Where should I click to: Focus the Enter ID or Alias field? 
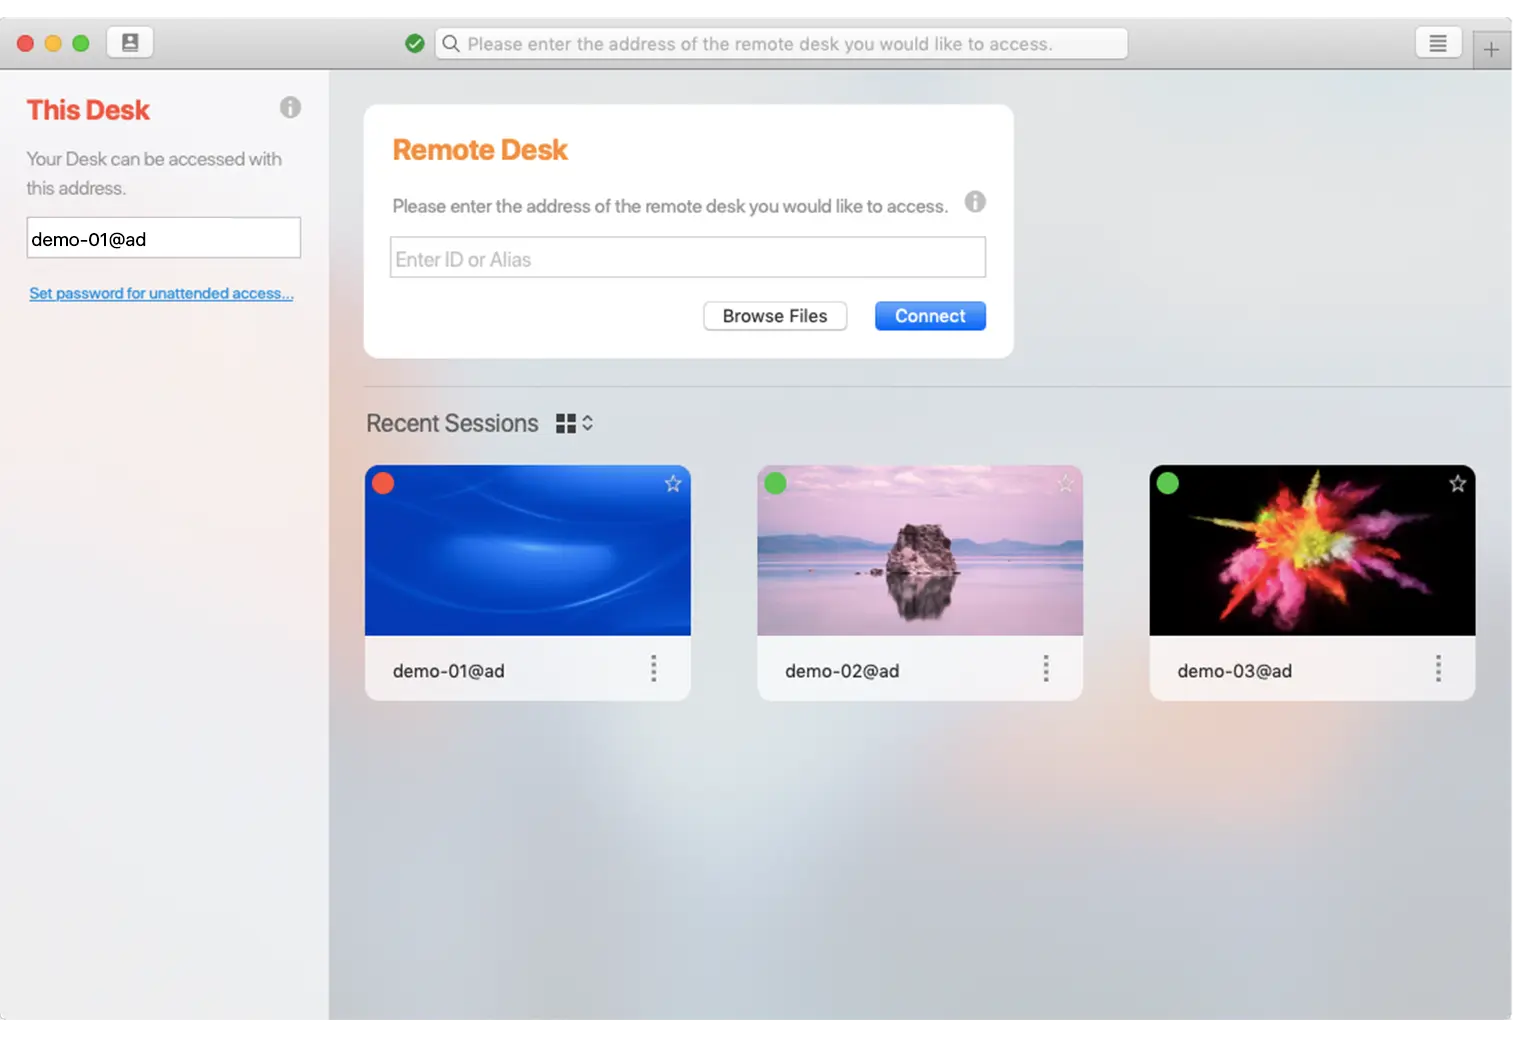(x=688, y=258)
